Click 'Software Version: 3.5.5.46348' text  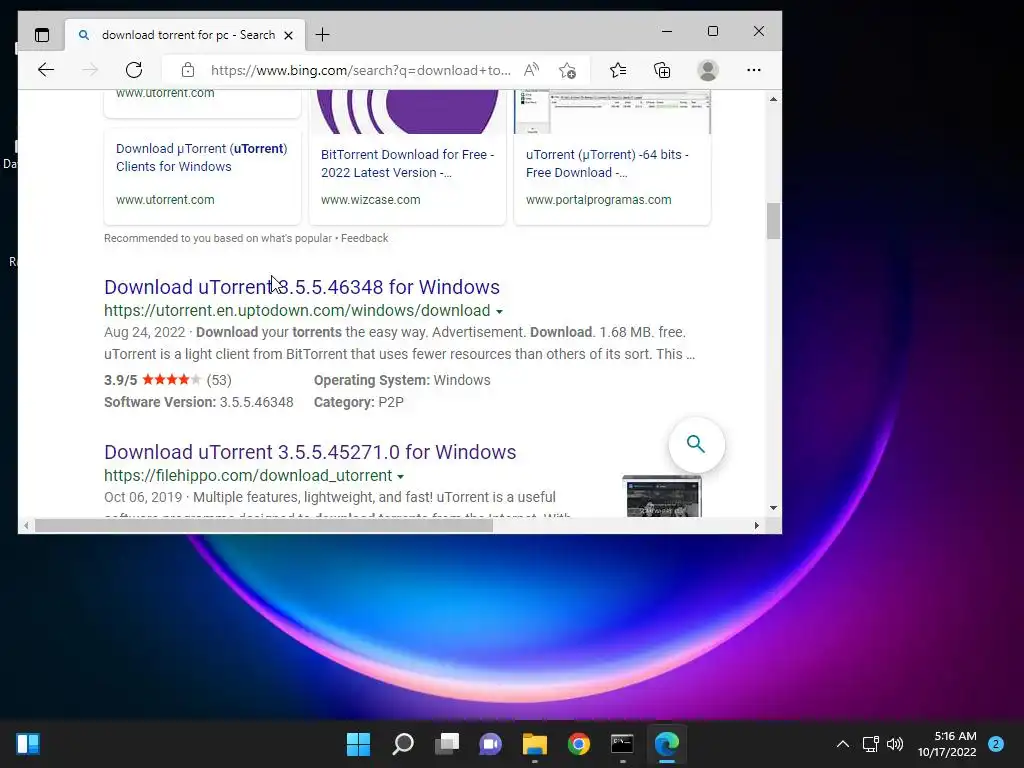(199, 402)
